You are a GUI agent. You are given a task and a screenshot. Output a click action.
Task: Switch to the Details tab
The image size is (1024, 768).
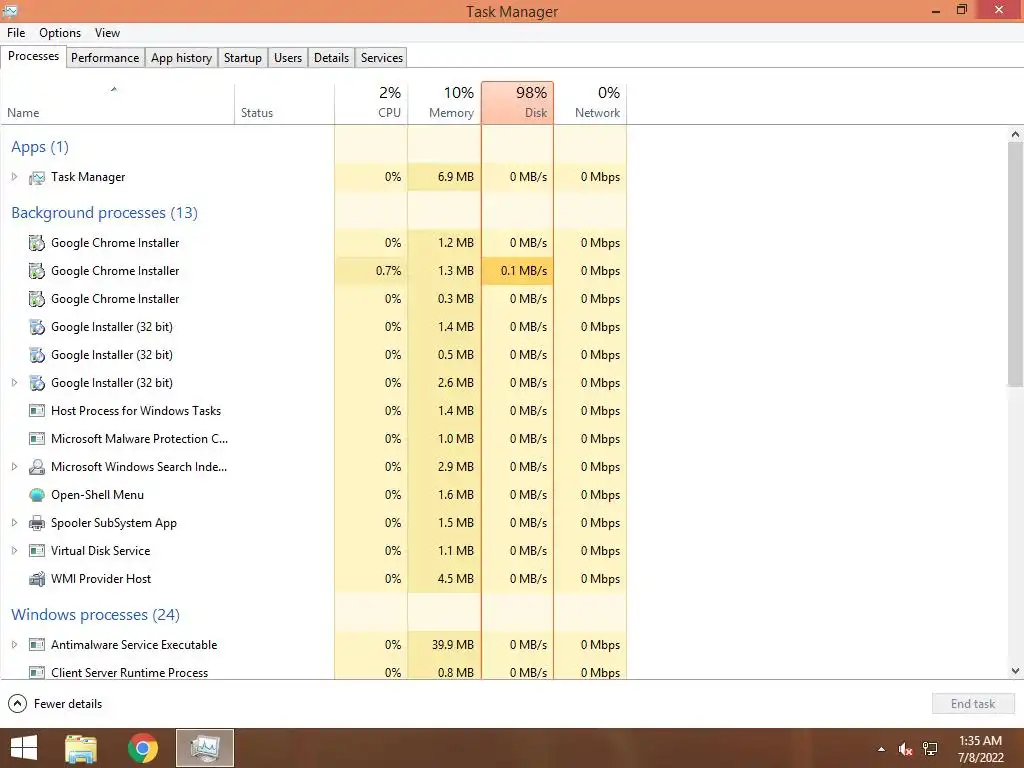coord(332,58)
